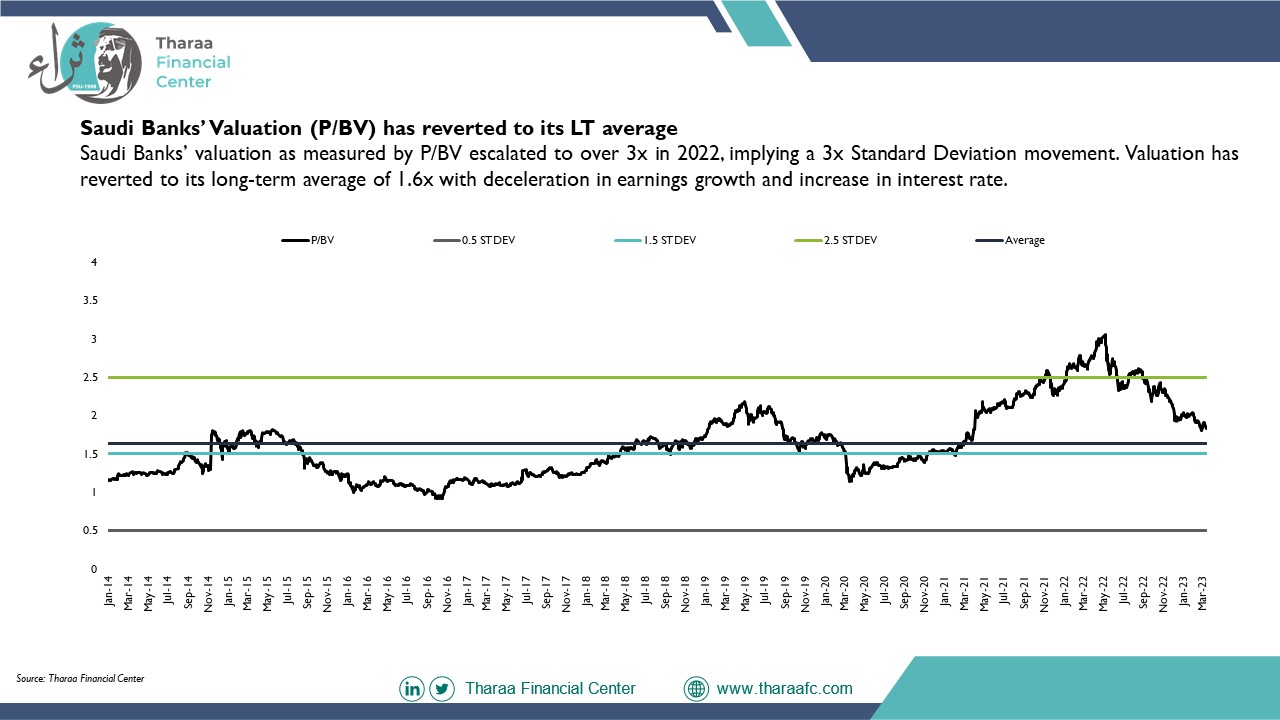Click the globe website icon
1280x720 pixels.
point(696,689)
